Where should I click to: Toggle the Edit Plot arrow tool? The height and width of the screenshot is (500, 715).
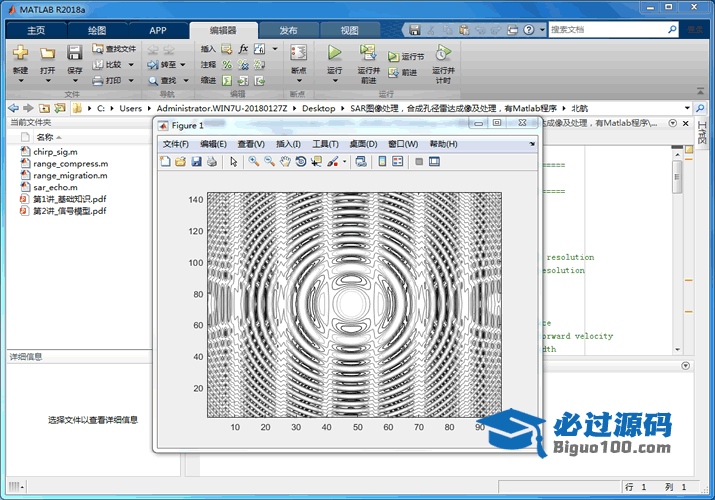coord(233,161)
